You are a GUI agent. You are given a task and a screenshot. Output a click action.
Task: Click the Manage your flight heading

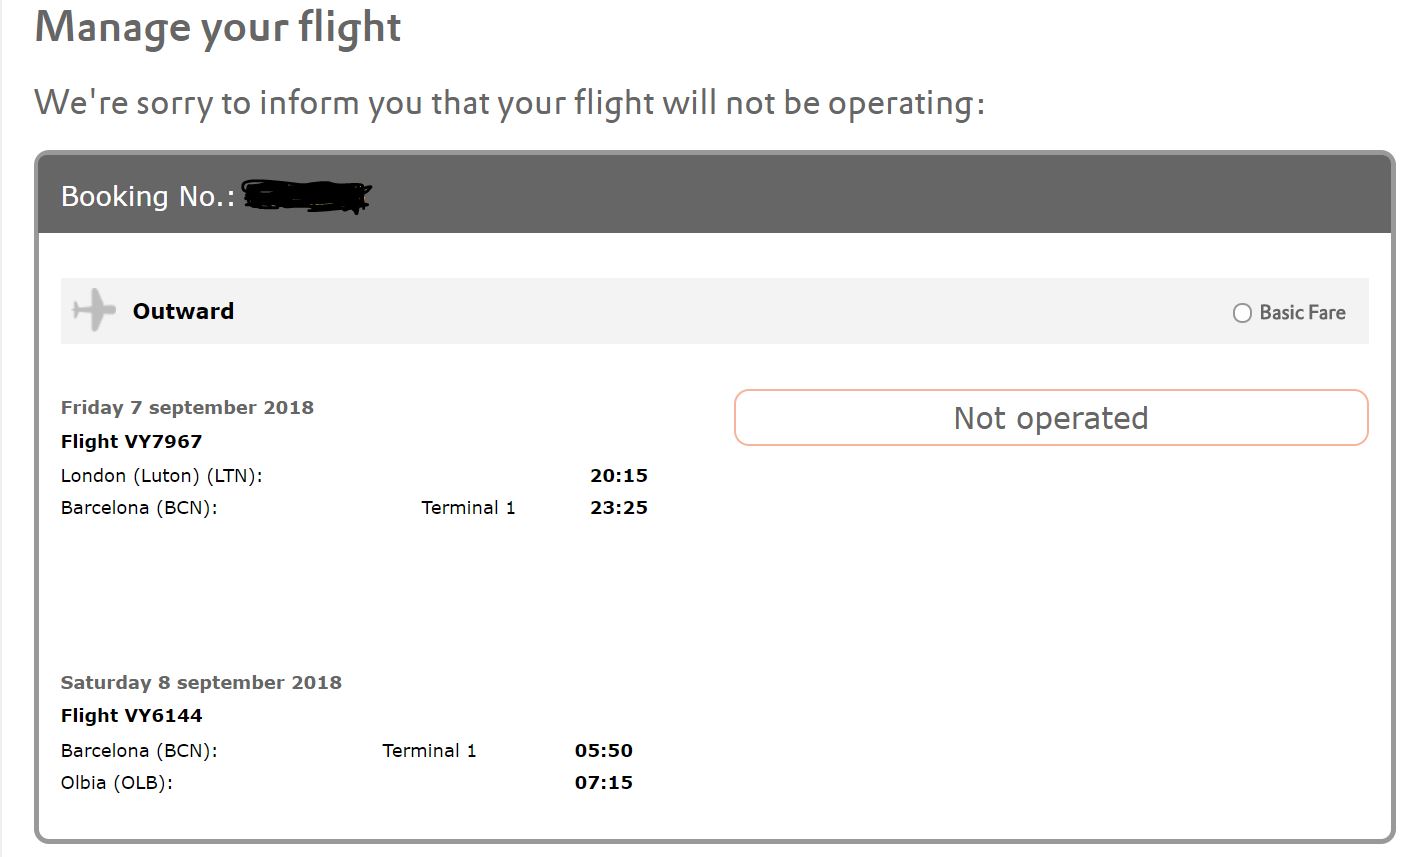218,27
